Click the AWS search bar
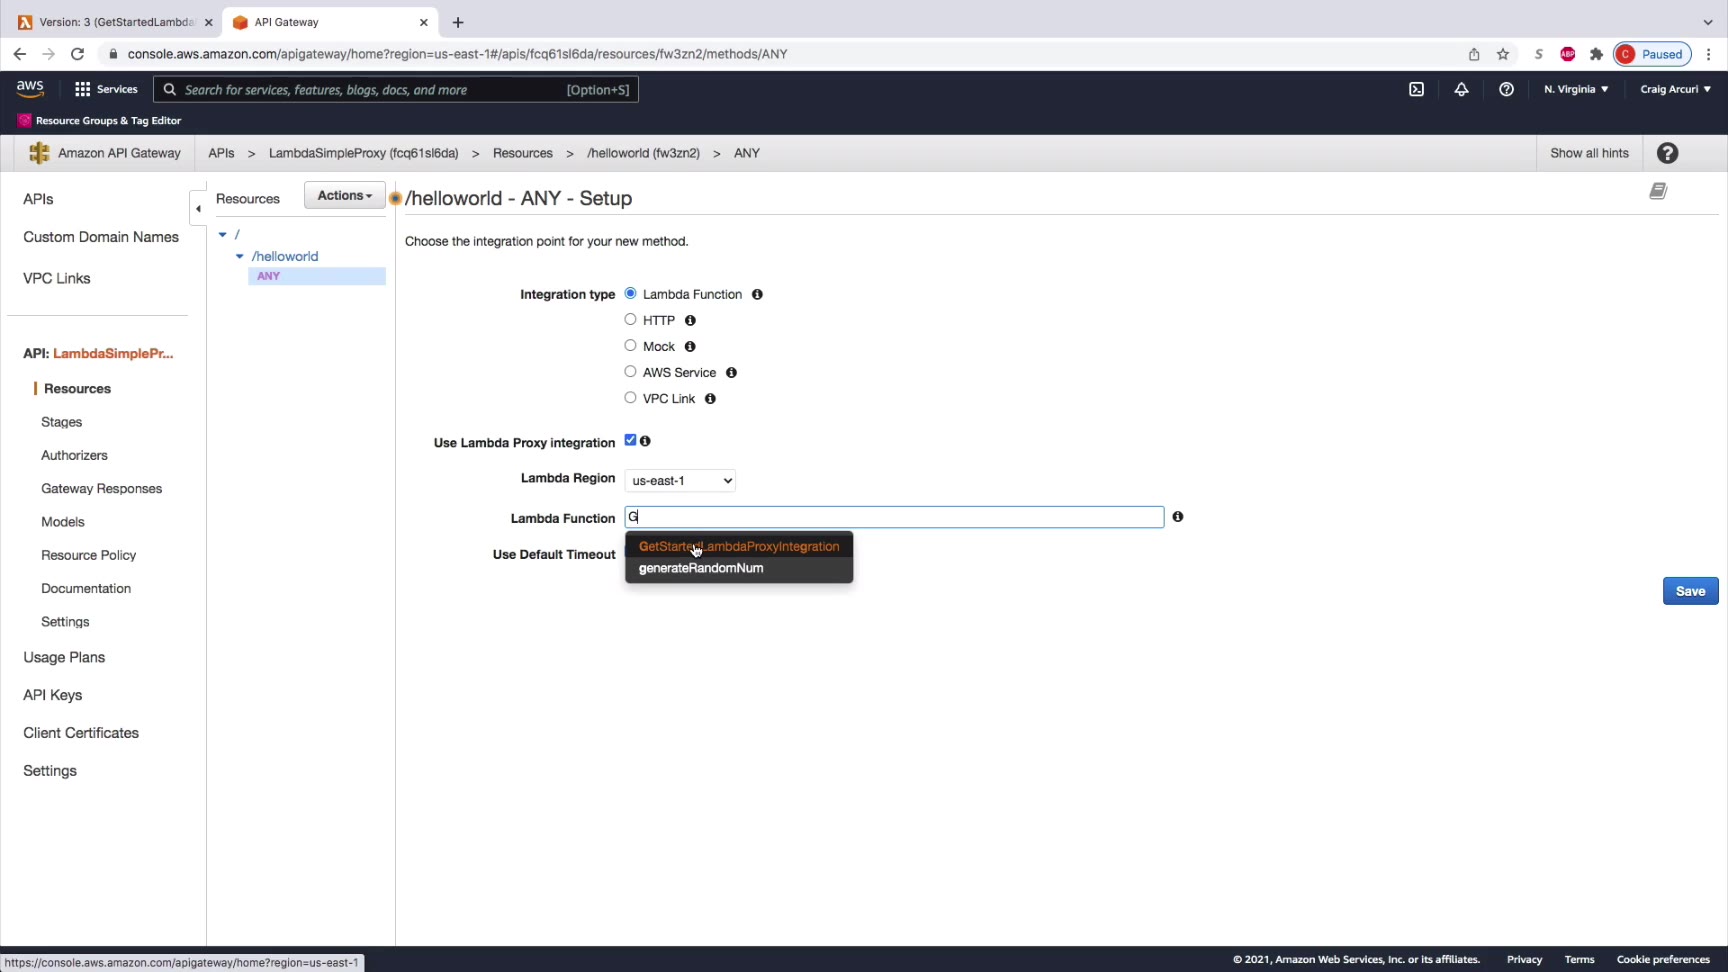Image resolution: width=1728 pixels, height=972 pixels. 396,90
